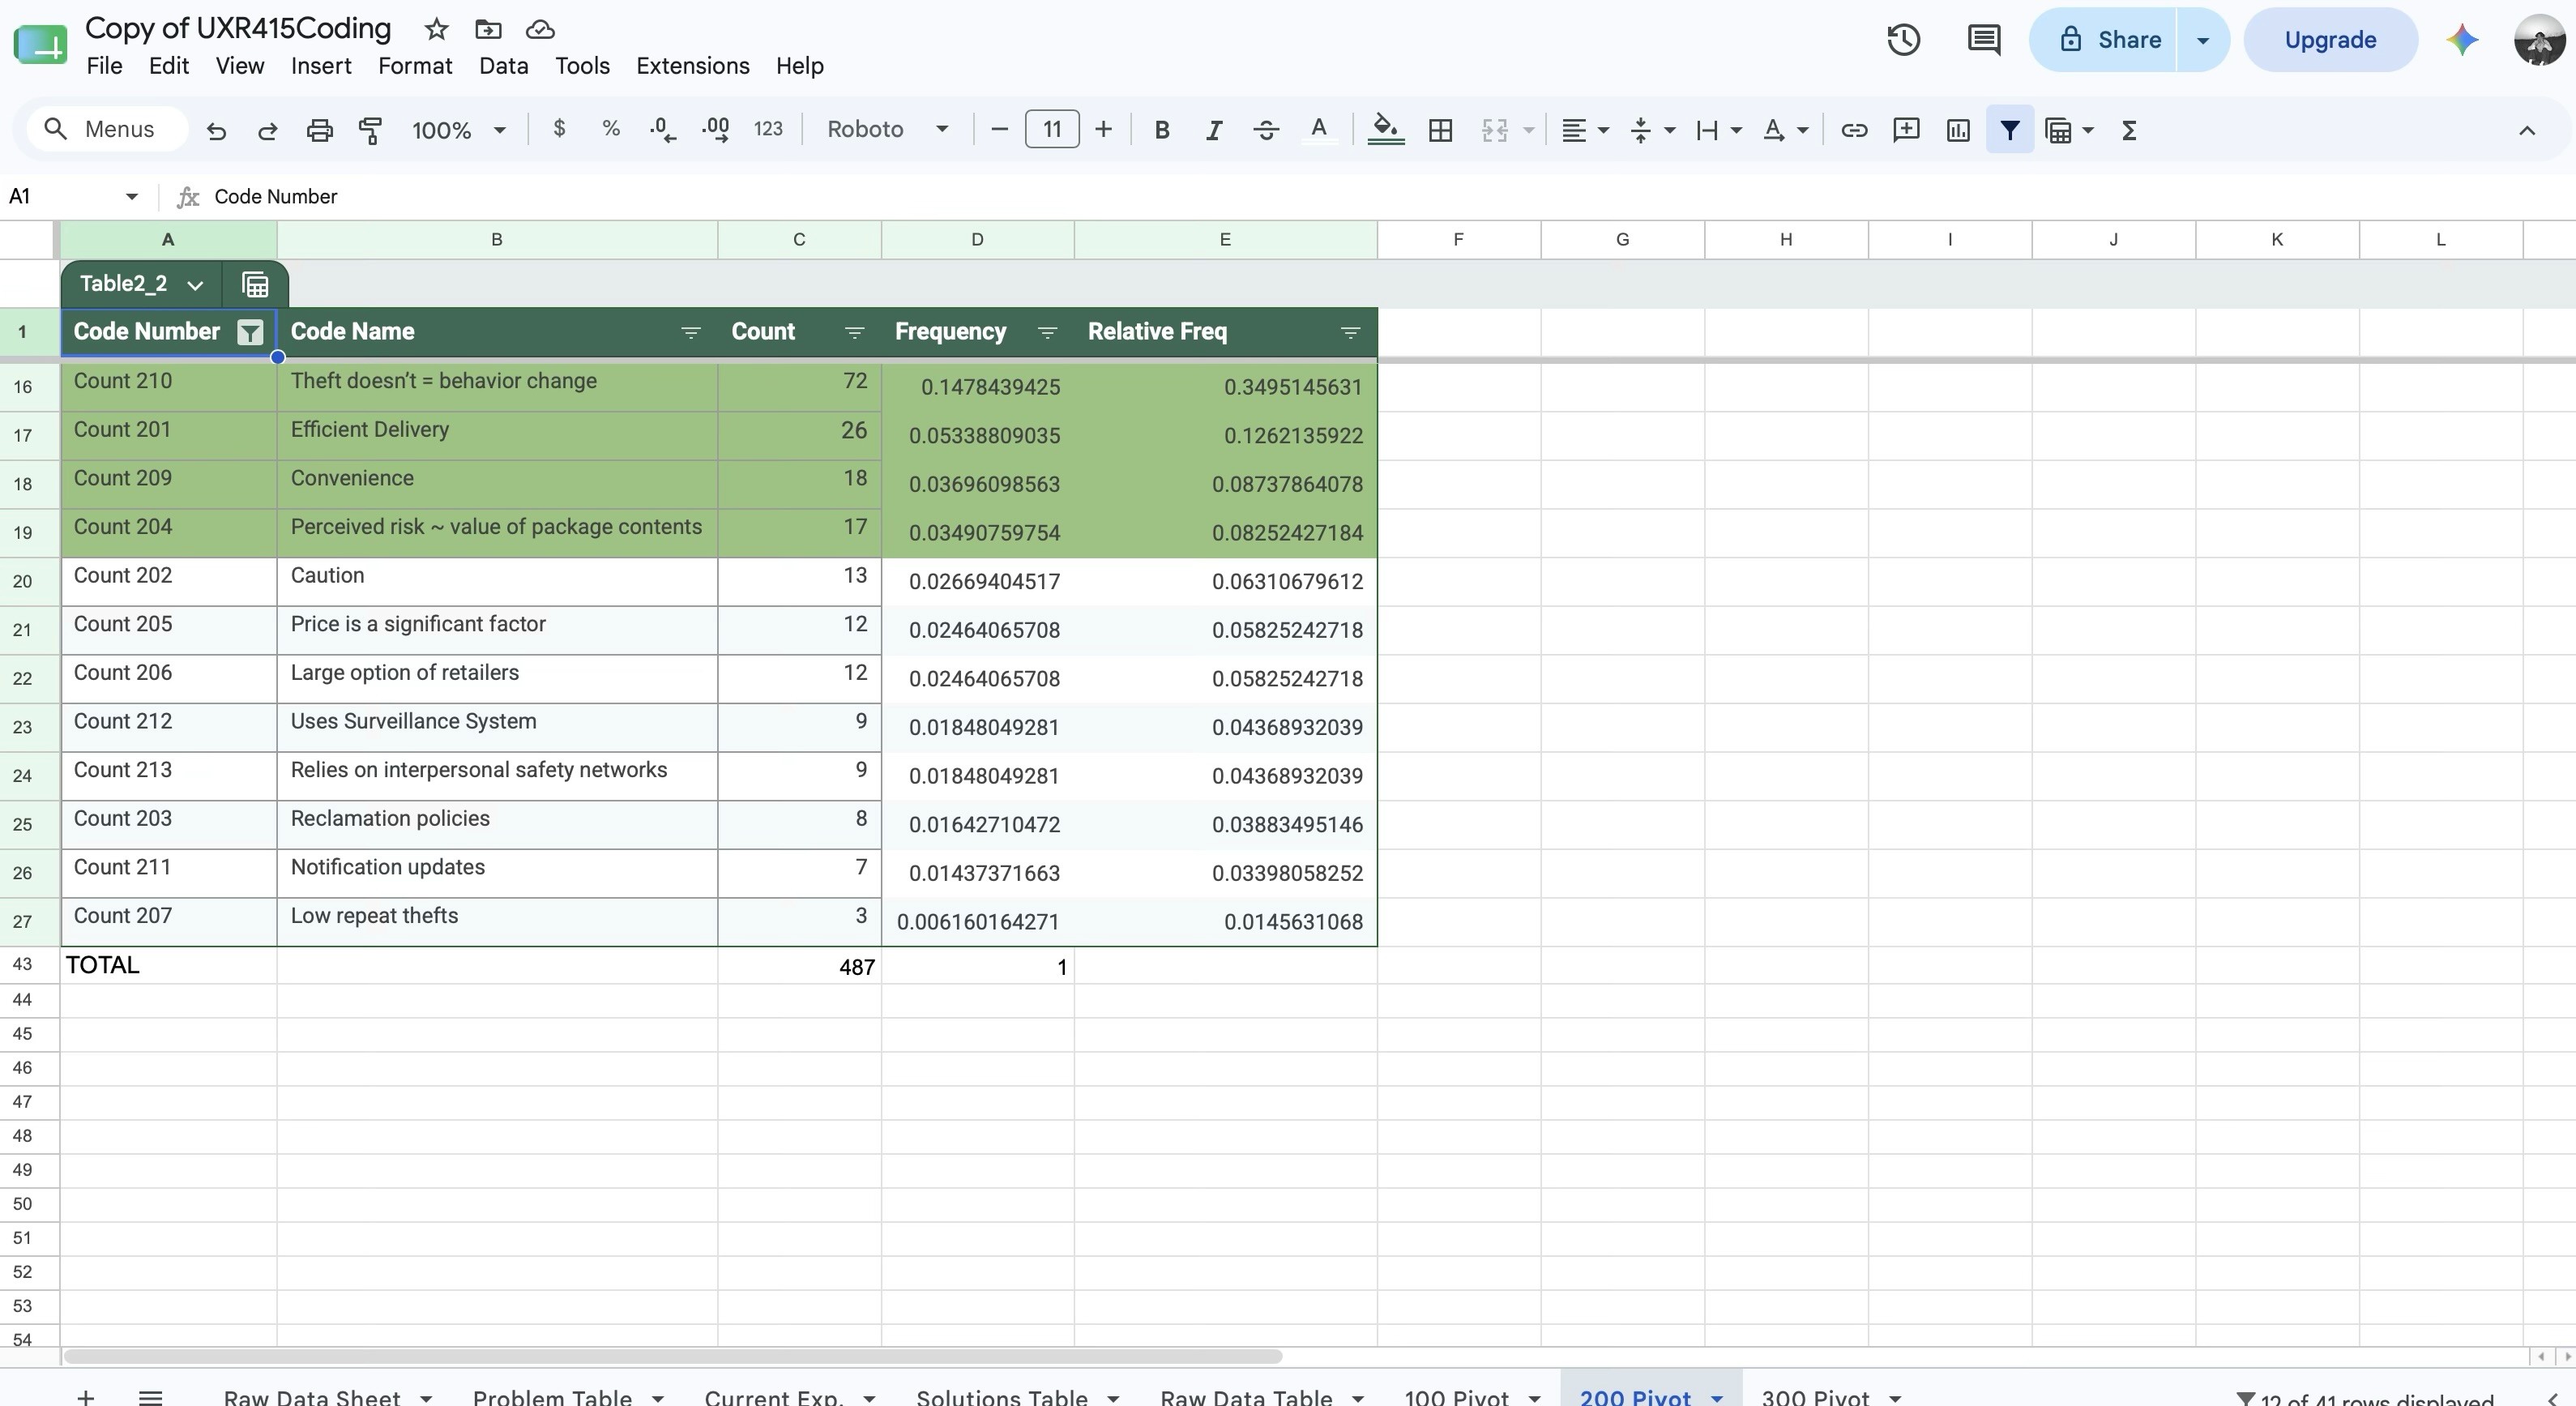Click the Share button
The image size is (2576, 1406).
point(2105,40)
